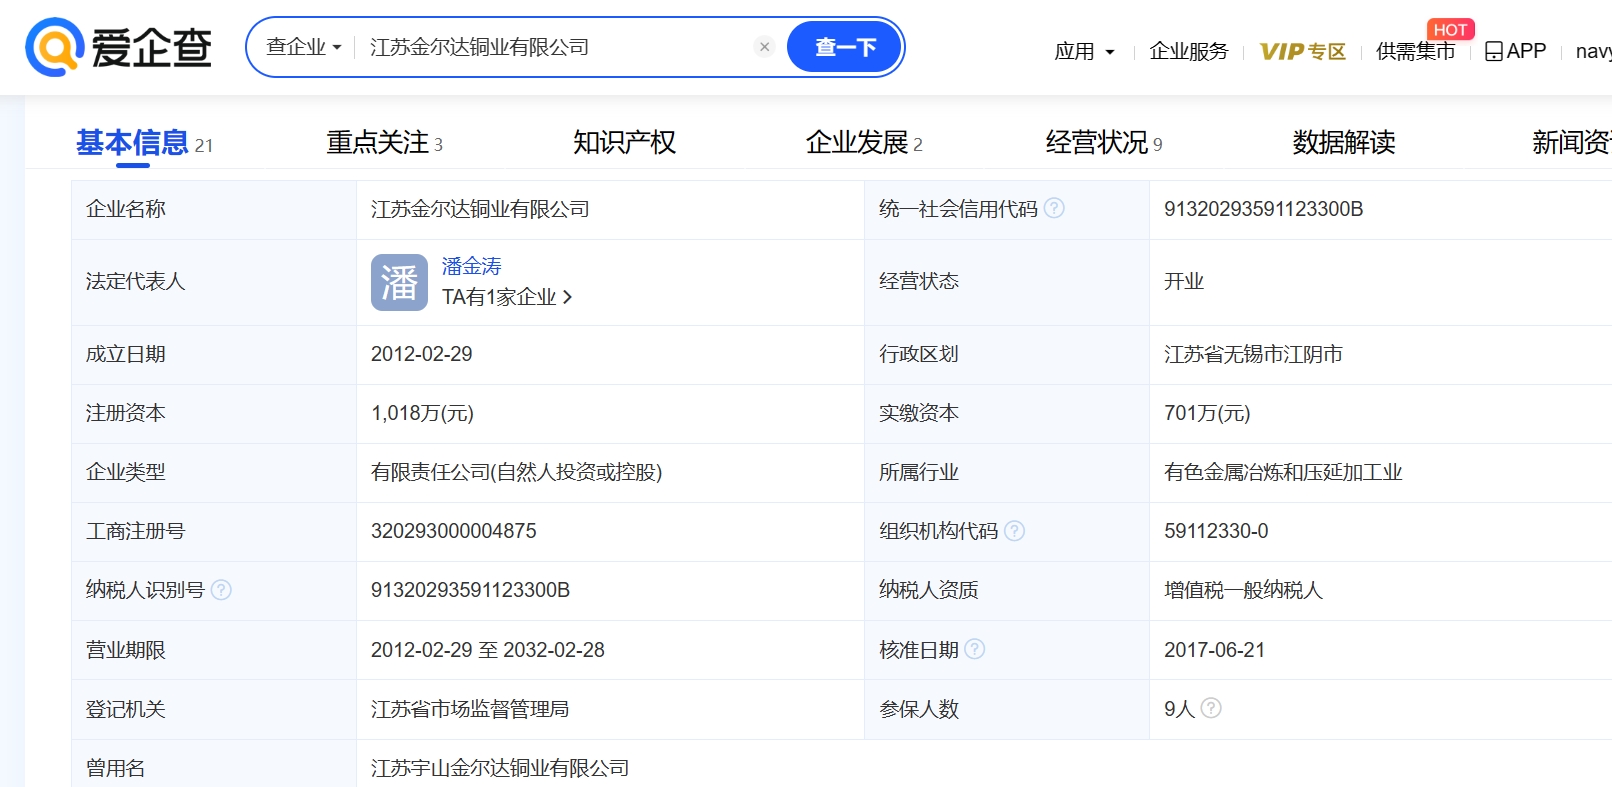Screen dimensions: 1612x787
Task: Select the 数据解读 tab
Action: tap(1344, 143)
